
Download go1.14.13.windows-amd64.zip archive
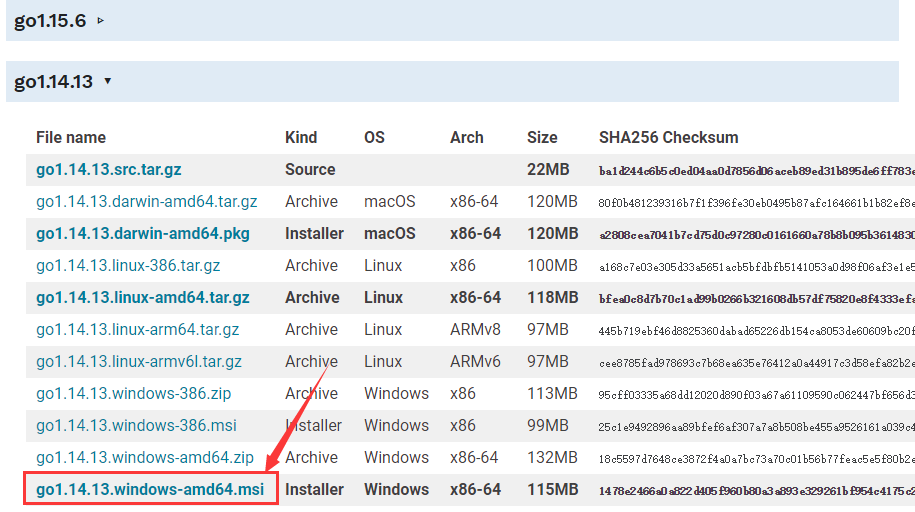pyautogui.click(x=145, y=457)
